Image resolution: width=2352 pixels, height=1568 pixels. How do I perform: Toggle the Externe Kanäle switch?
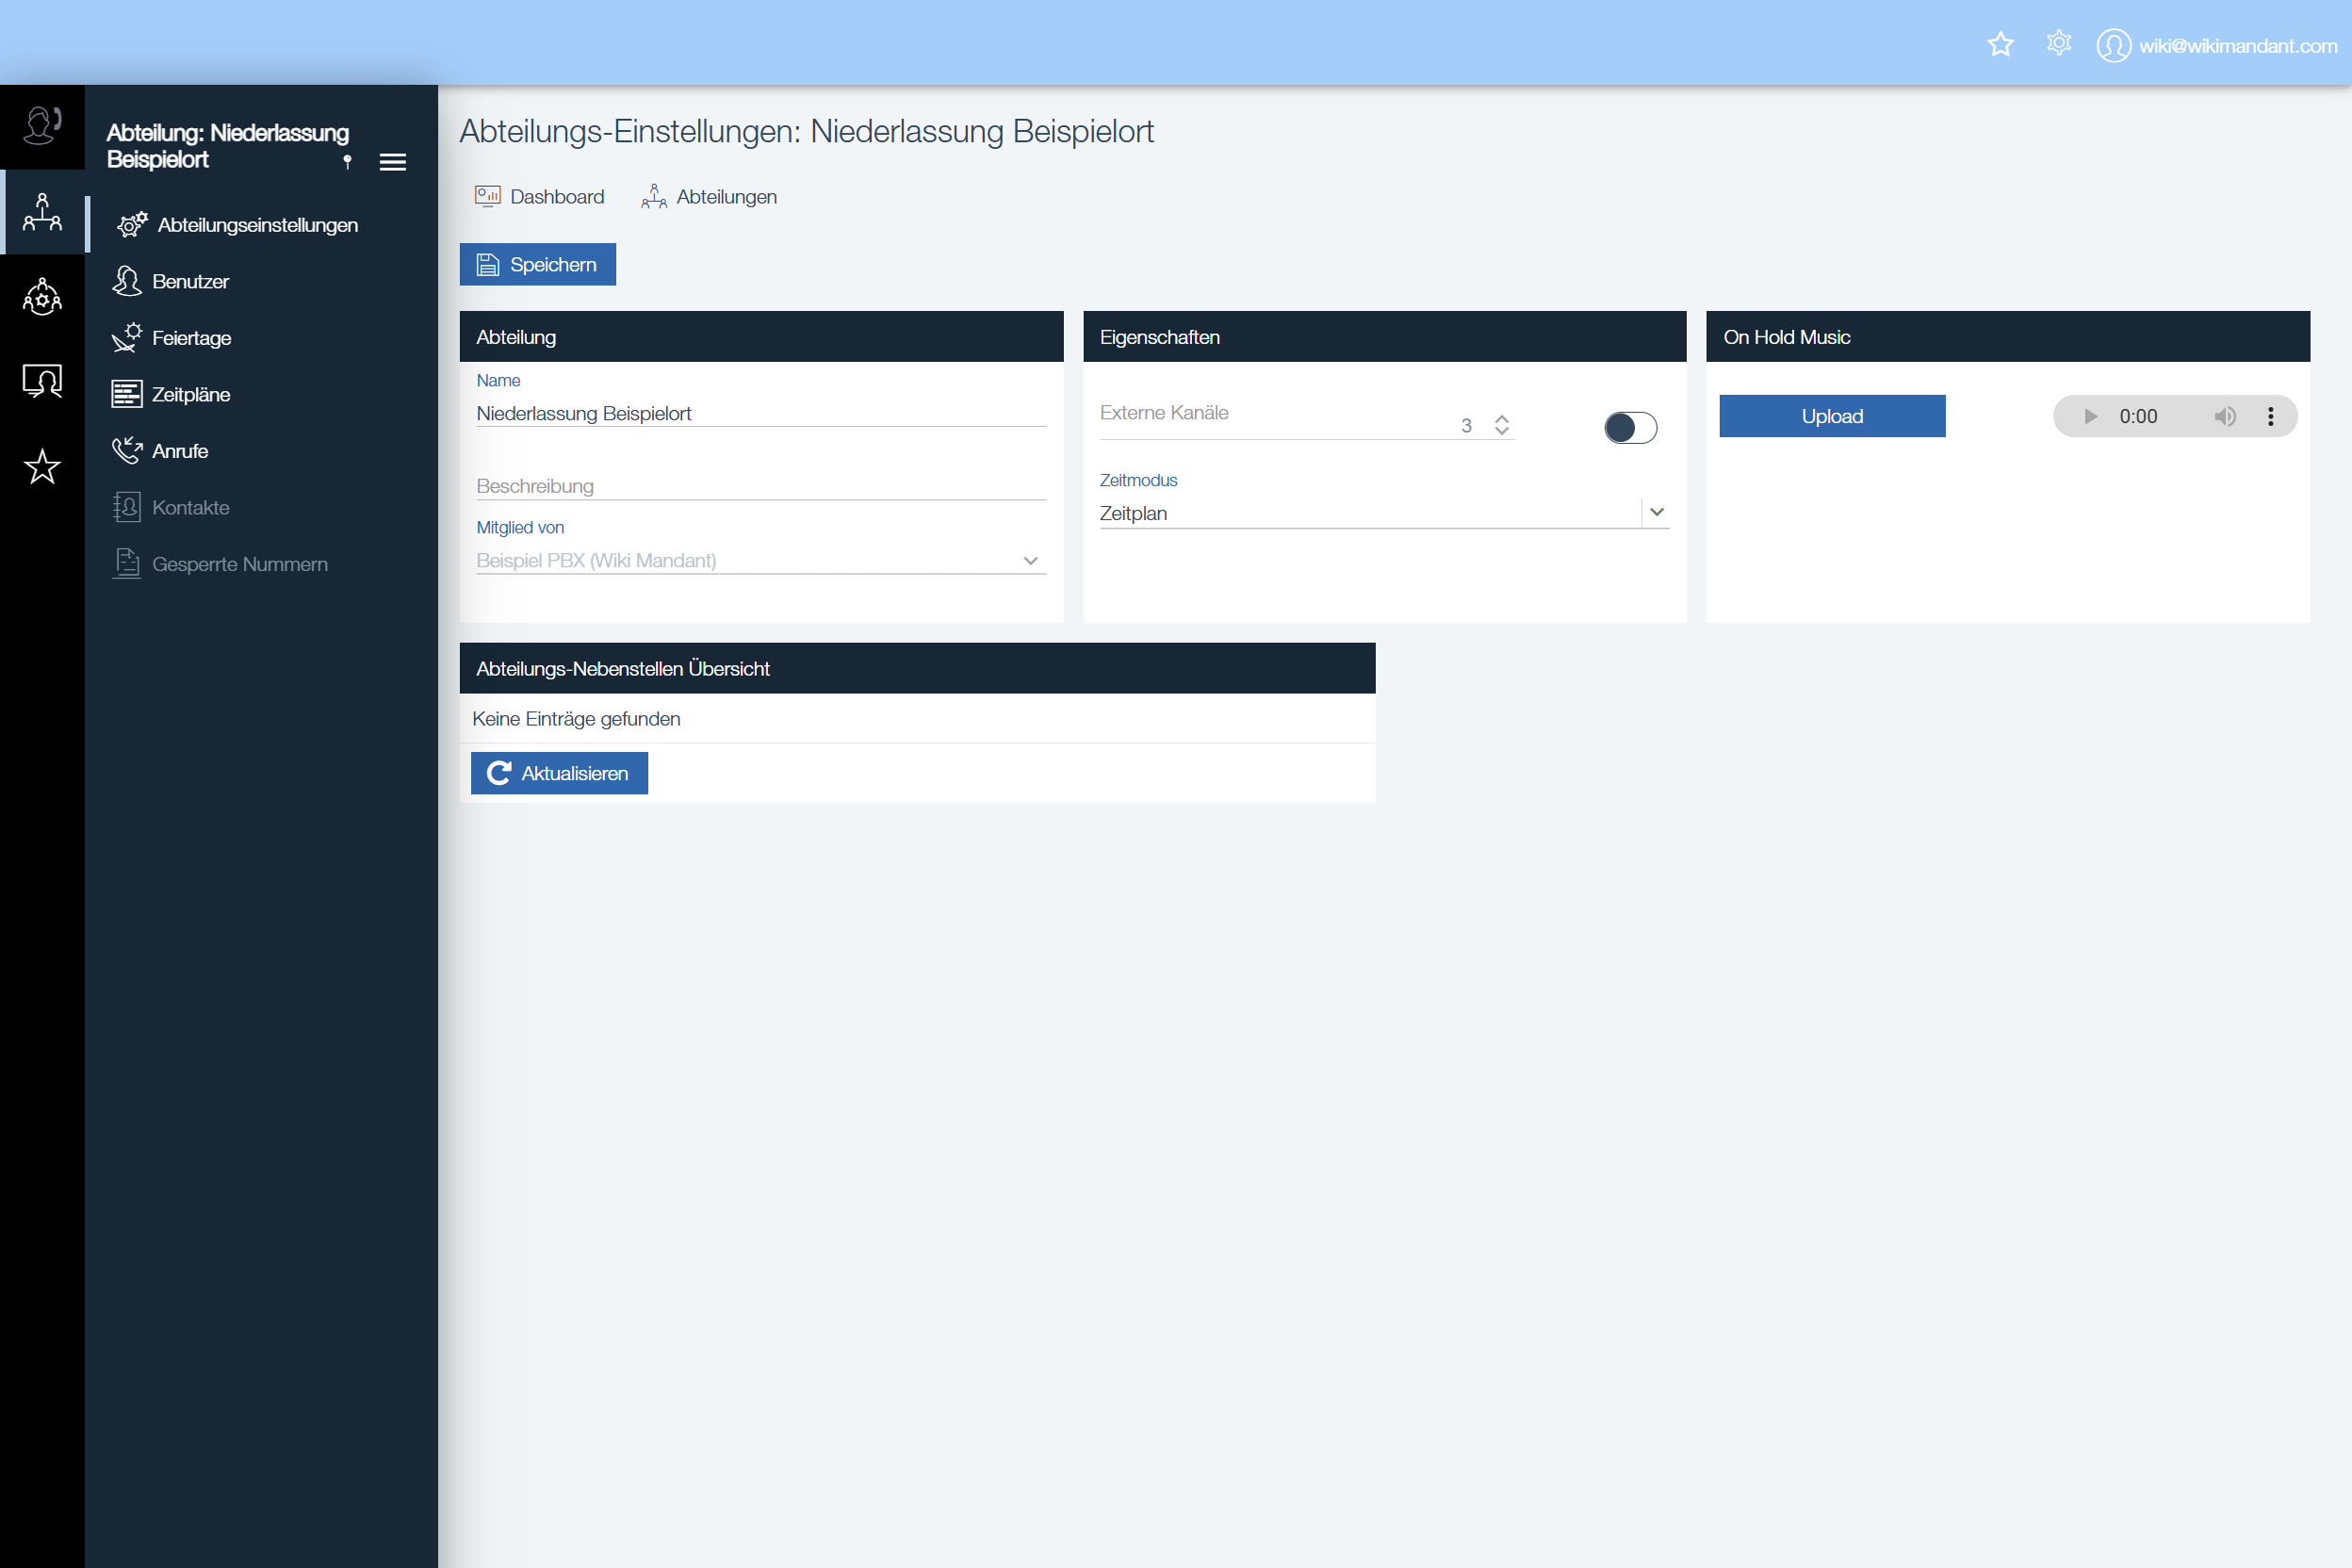1630,427
